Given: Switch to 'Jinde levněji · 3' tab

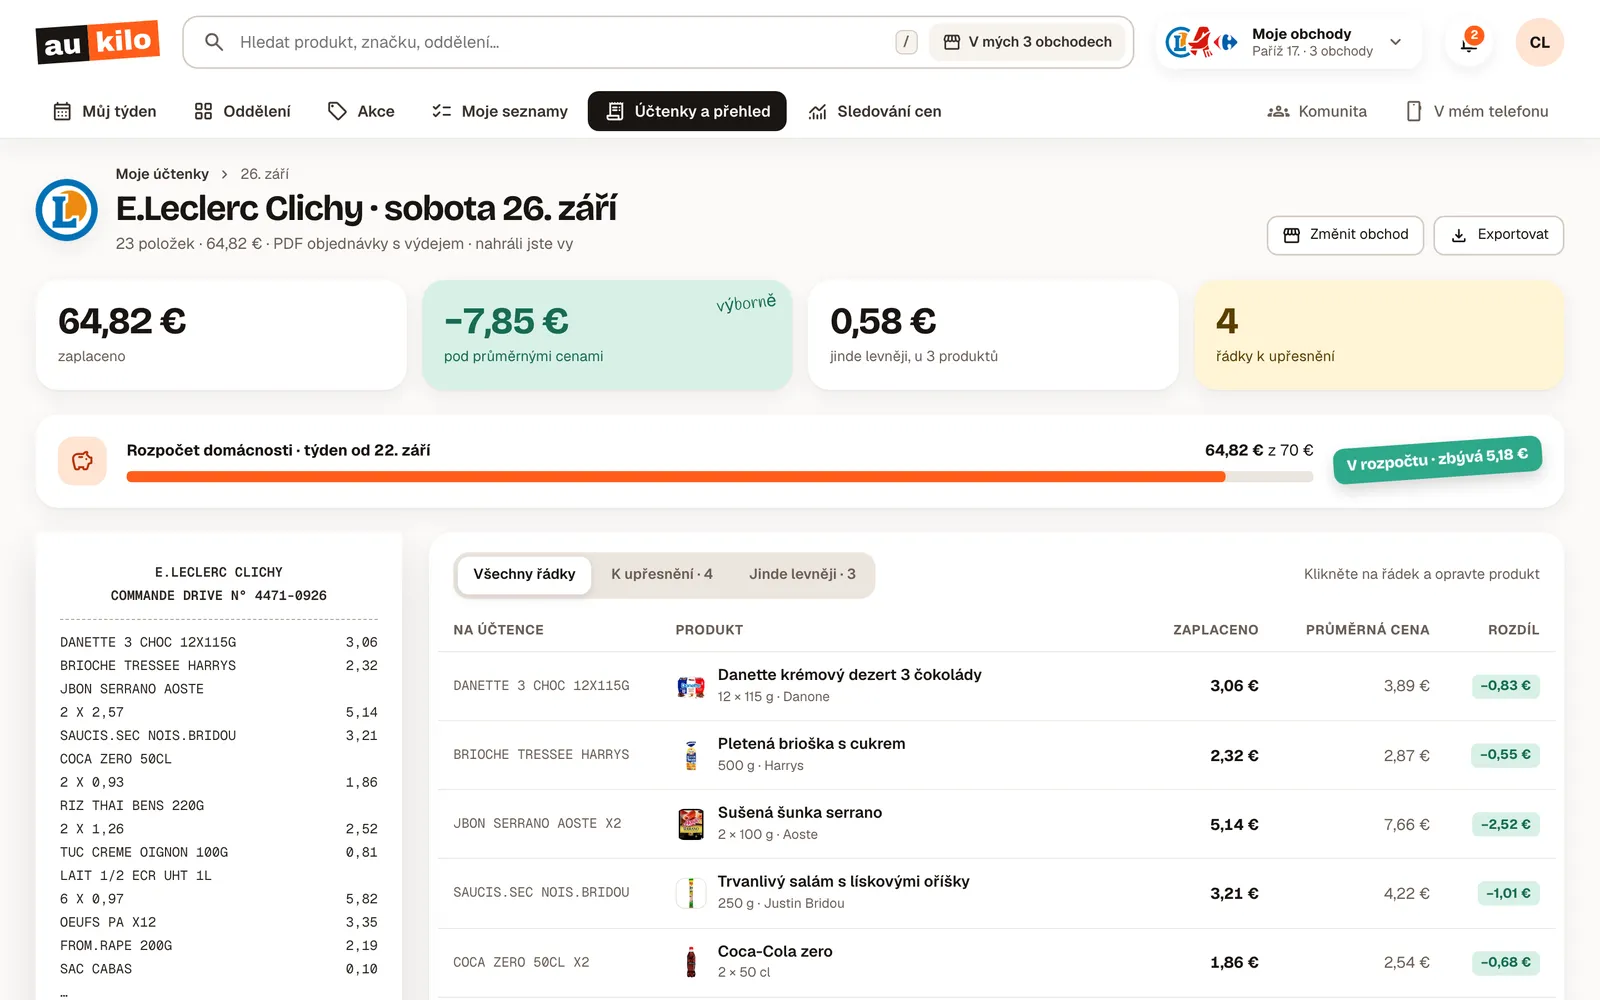Looking at the screenshot, I should click(802, 575).
